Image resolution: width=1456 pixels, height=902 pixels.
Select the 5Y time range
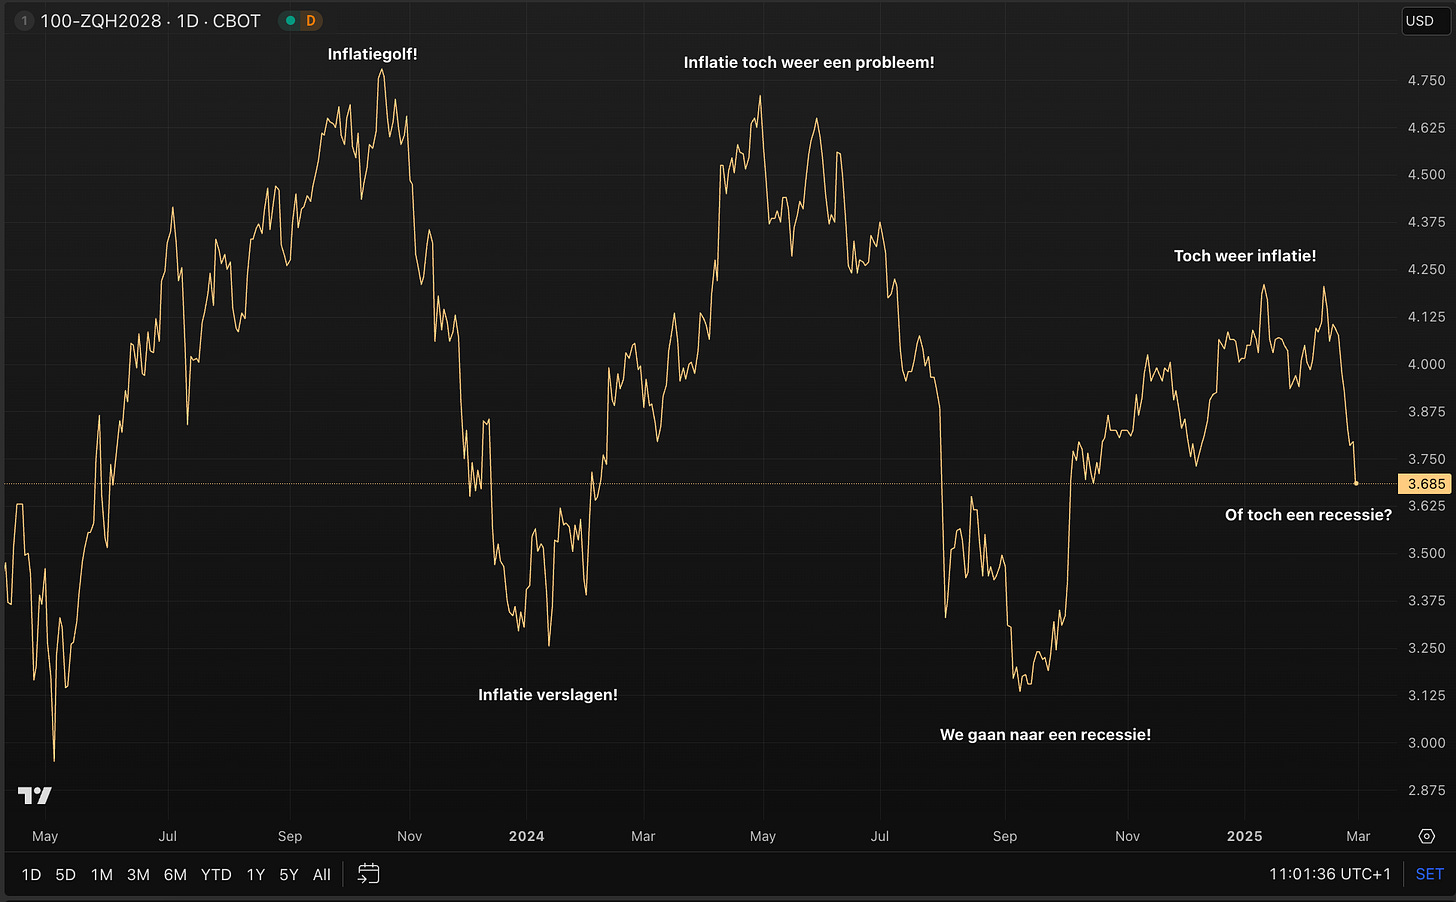(289, 874)
